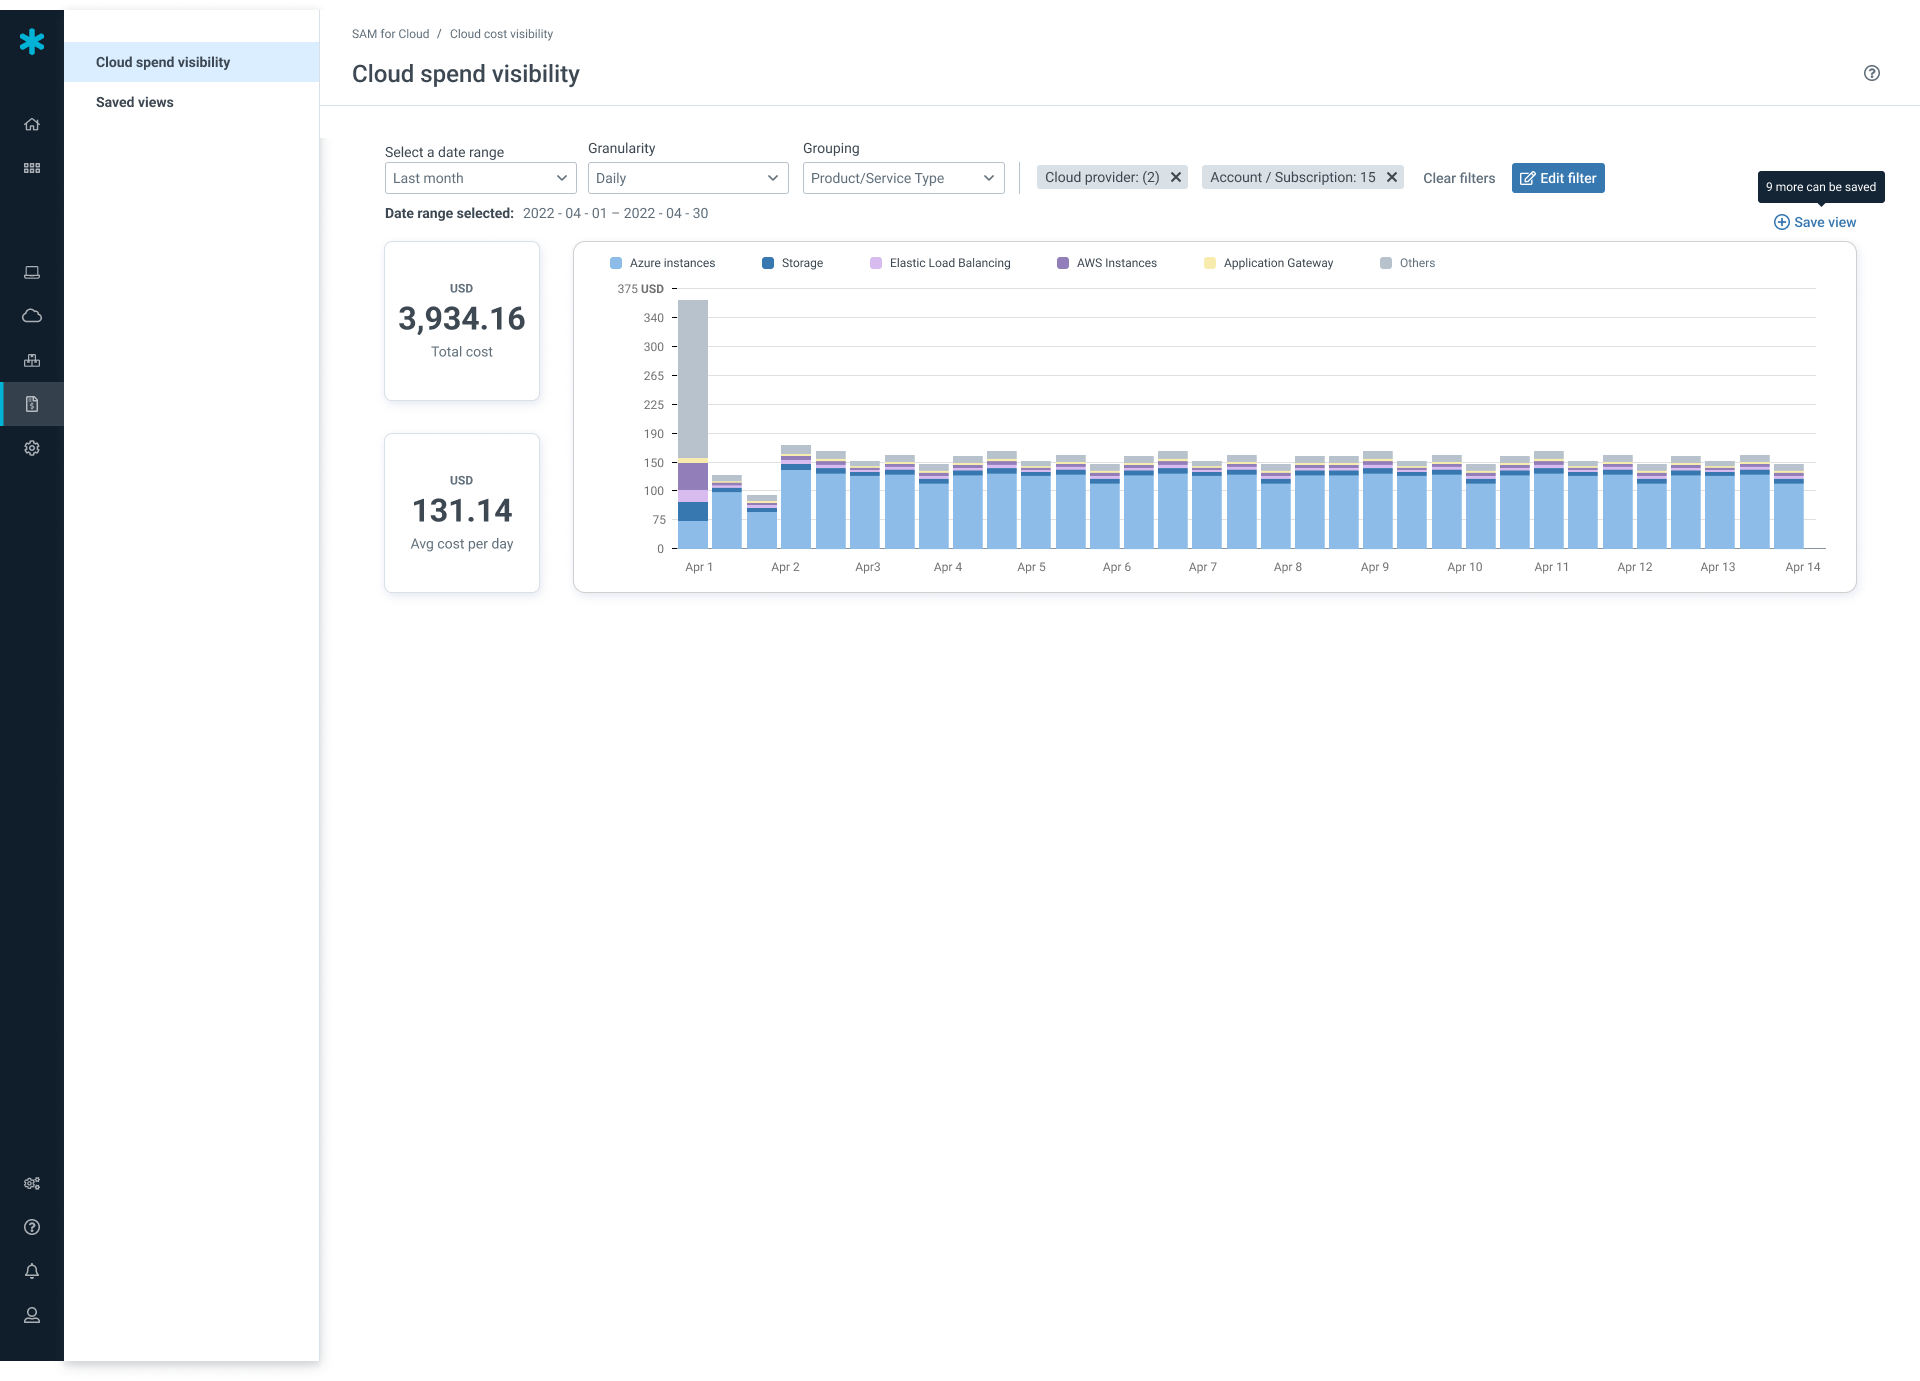Open the sidebar help icon

pos(32,1227)
